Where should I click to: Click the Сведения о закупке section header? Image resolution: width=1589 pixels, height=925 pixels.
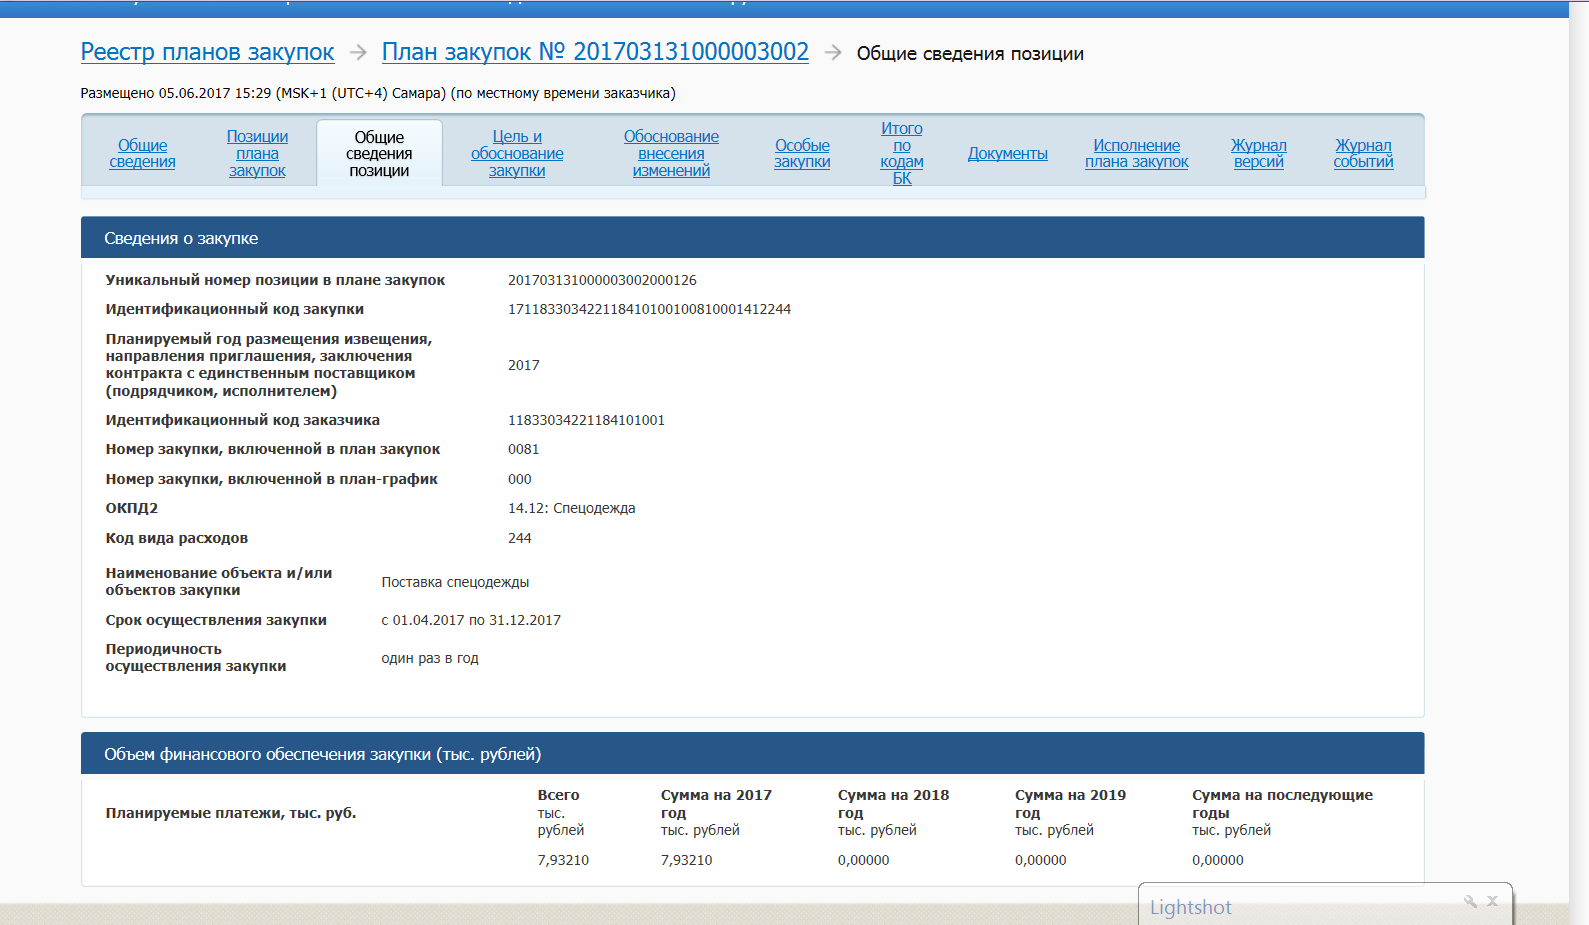(x=181, y=238)
